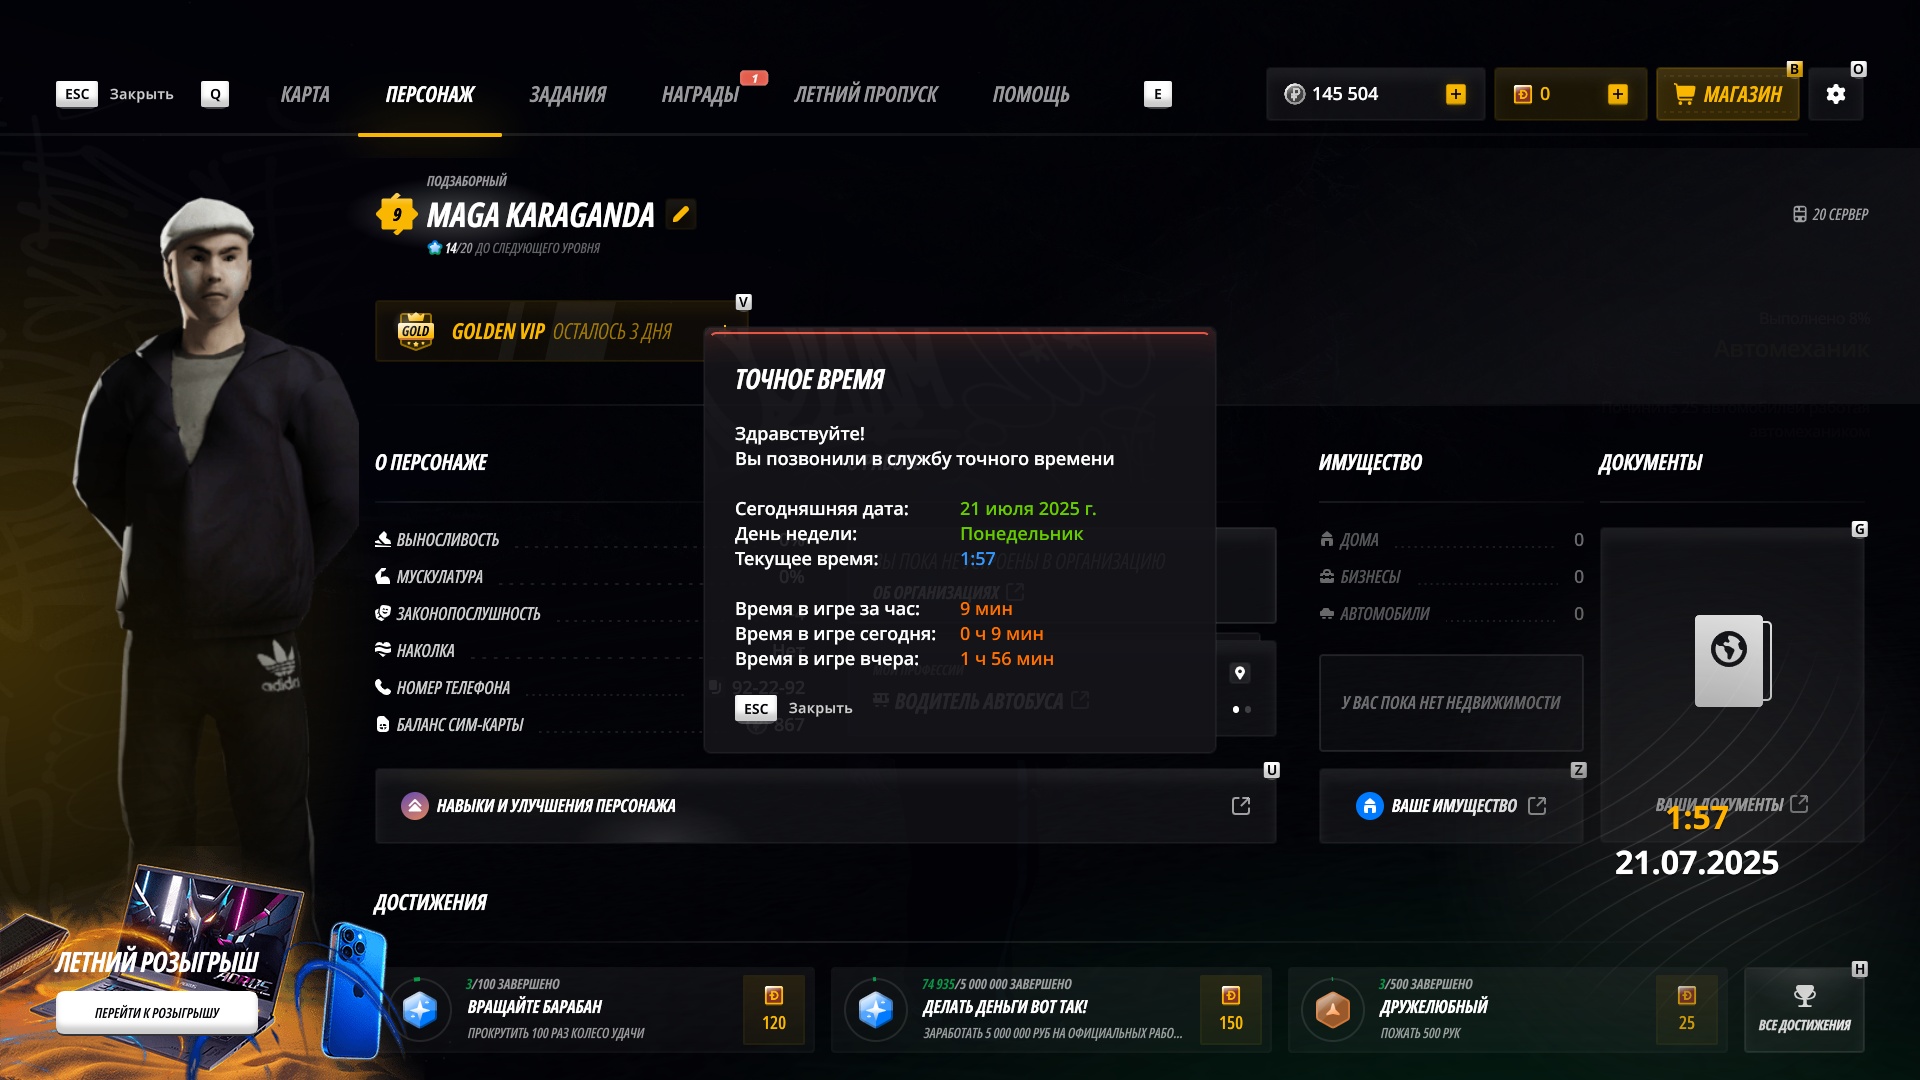Click 'Перейти к розыгрышу' button
The height and width of the screenshot is (1080, 1920).
157,1013
